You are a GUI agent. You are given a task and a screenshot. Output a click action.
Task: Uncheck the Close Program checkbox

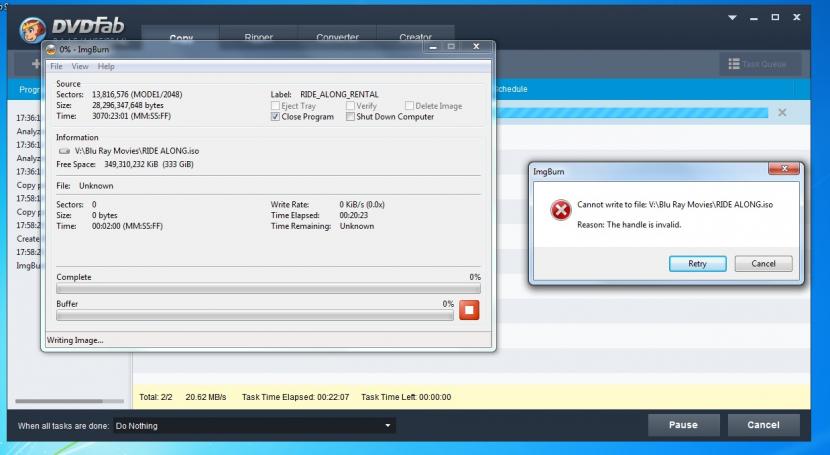coord(276,116)
